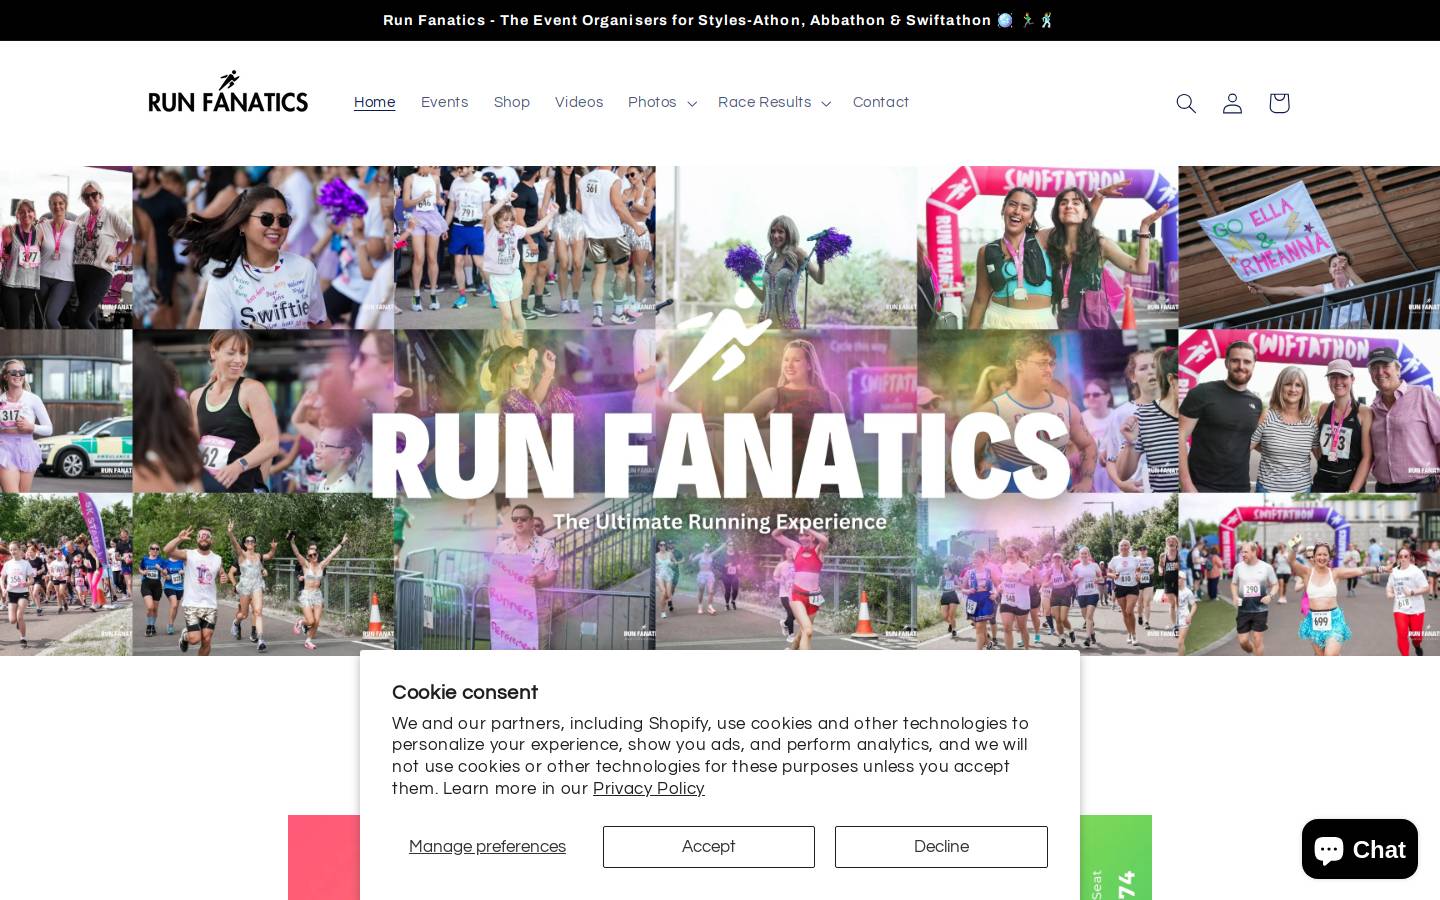Screen dimensions: 1440x900
Task: Expand the Photos dropdown menu
Action: tap(662, 102)
